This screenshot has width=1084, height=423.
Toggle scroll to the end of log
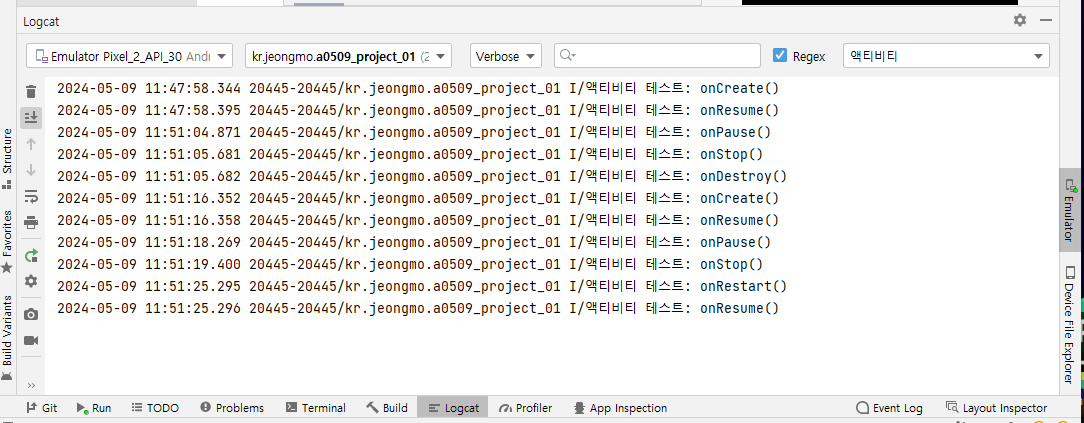click(30, 118)
